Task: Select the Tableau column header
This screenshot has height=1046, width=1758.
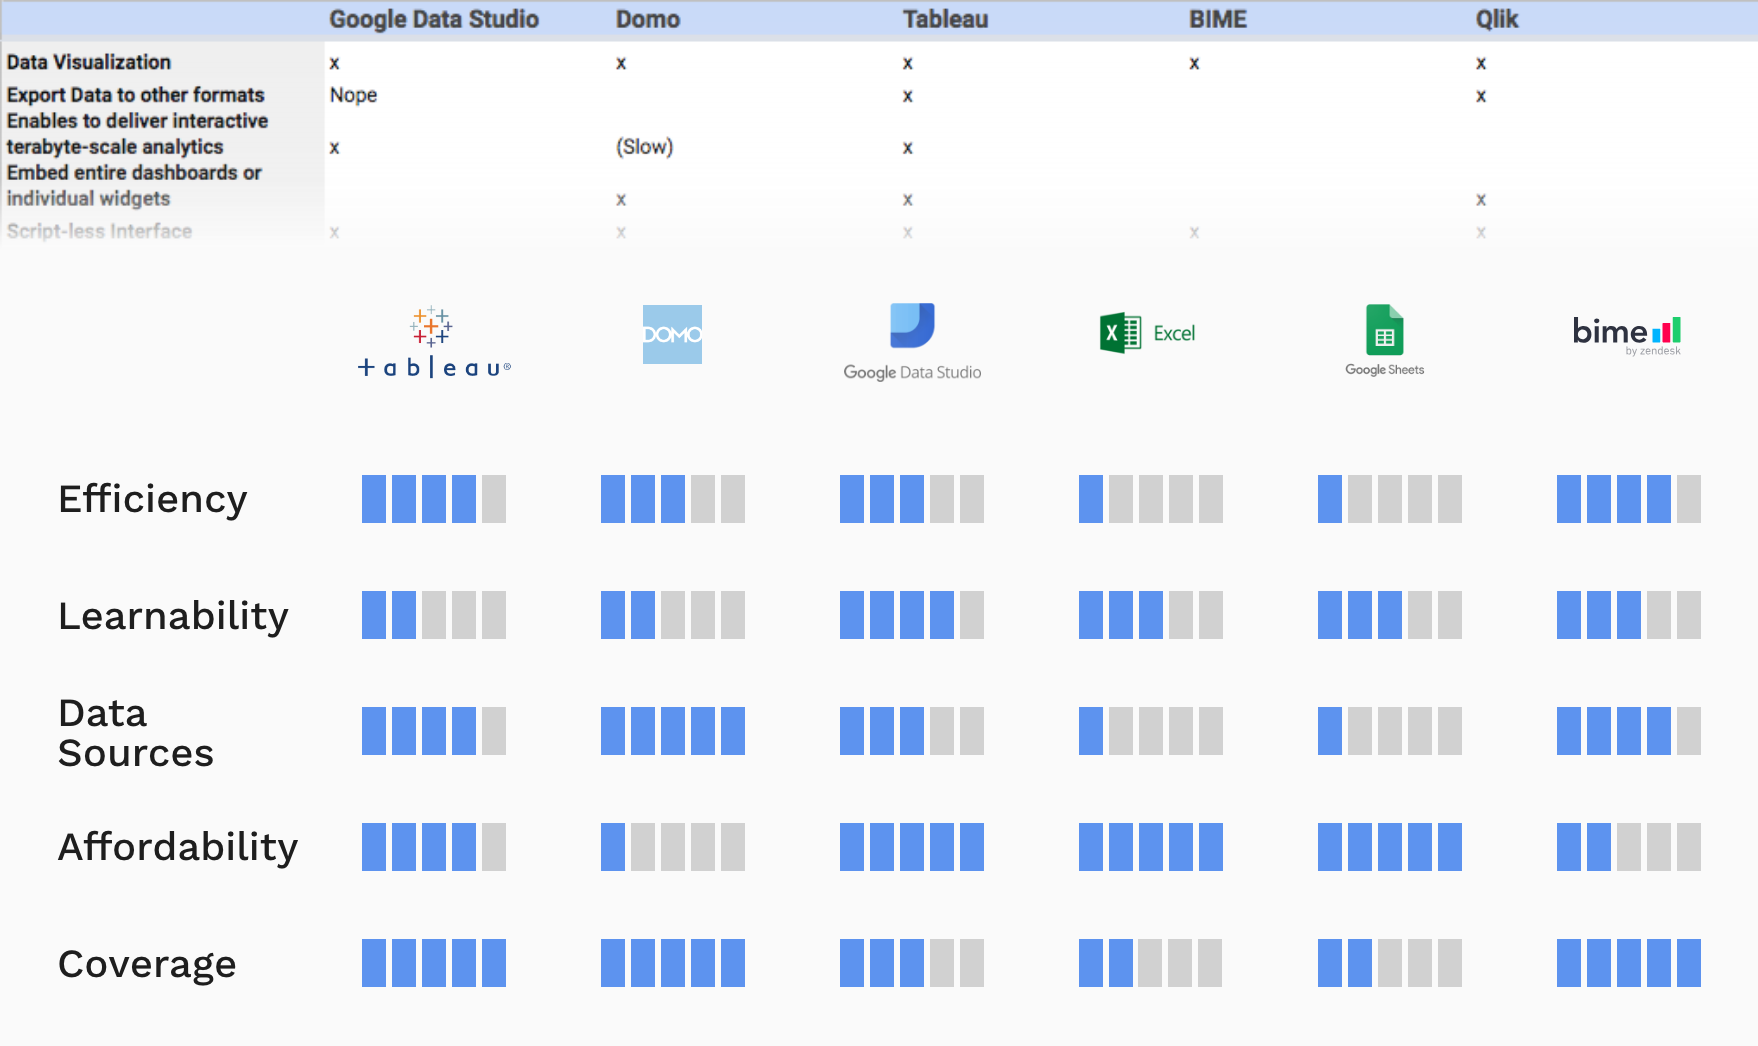Action: (x=945, y=19)
